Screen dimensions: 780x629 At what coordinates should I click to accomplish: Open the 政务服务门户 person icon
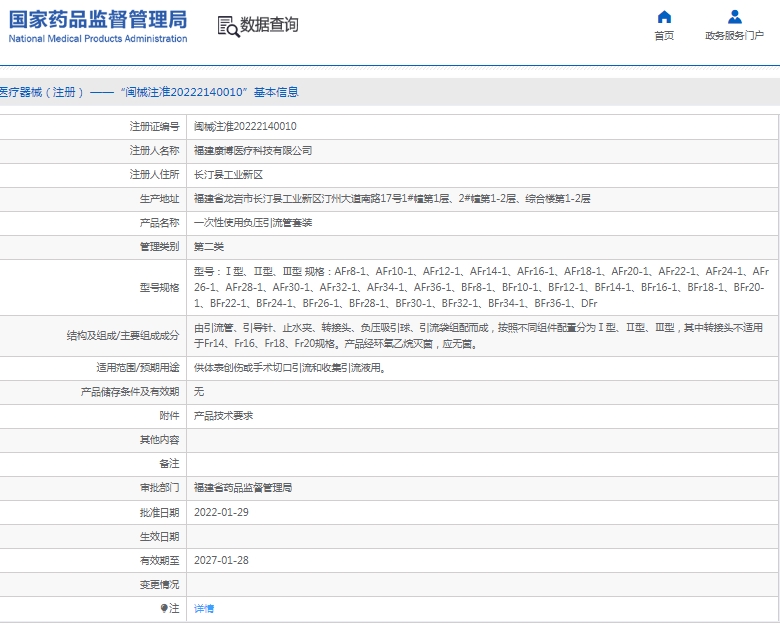coord(734,17)
